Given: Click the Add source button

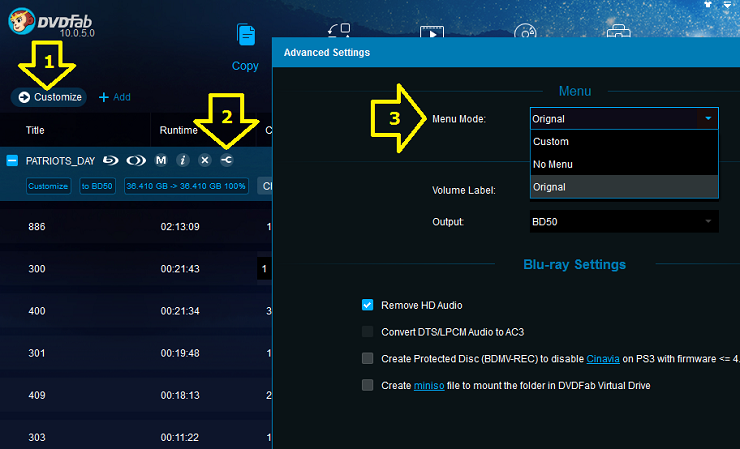Looking at the screenshot, I should [115, 97].
